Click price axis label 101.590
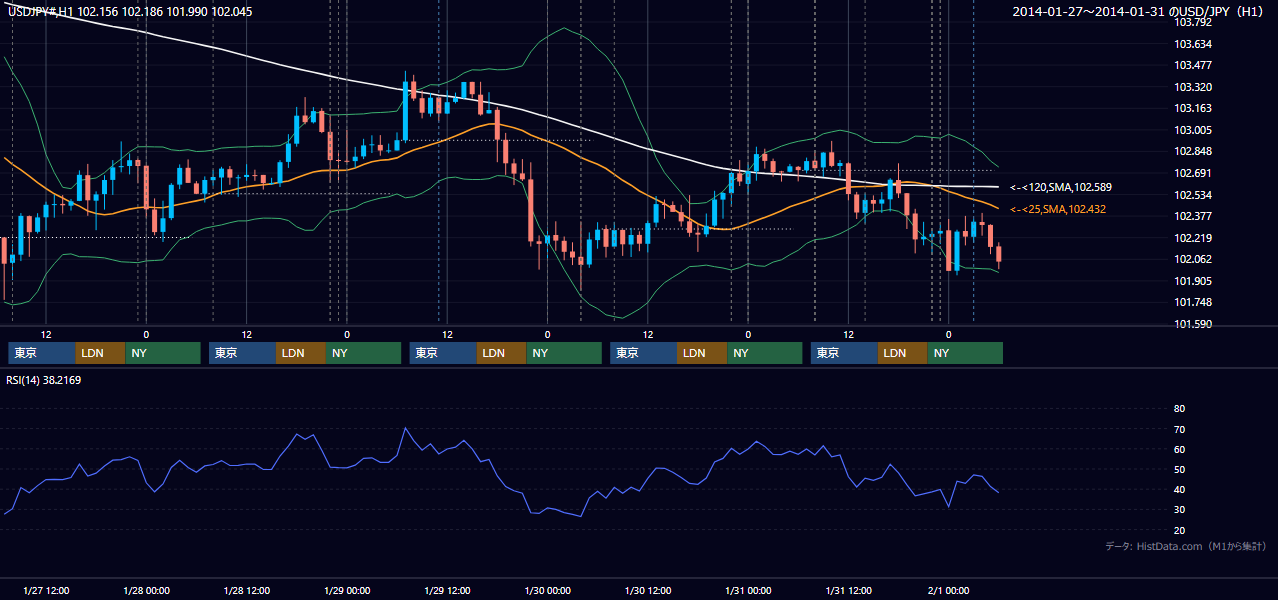This screenshot has height=600, width=1278. pyautogui.click(x=1193, y=324)
